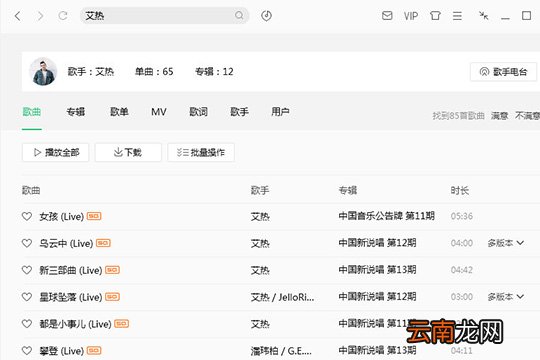
Task: Like the song 星球坠落 (Live)
Action: [x=27, y=297]
